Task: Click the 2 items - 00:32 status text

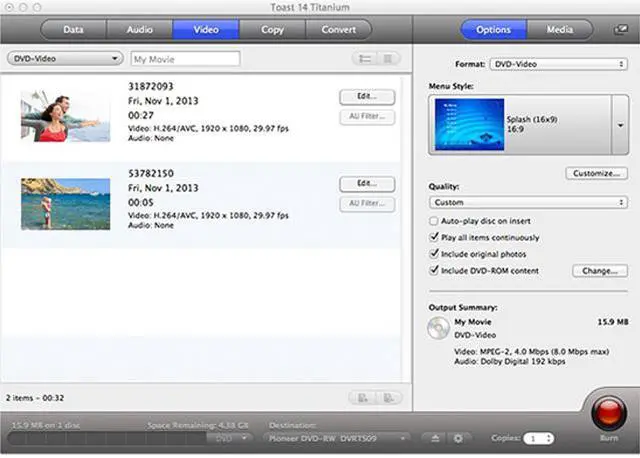Action: (x=35, y=398)
